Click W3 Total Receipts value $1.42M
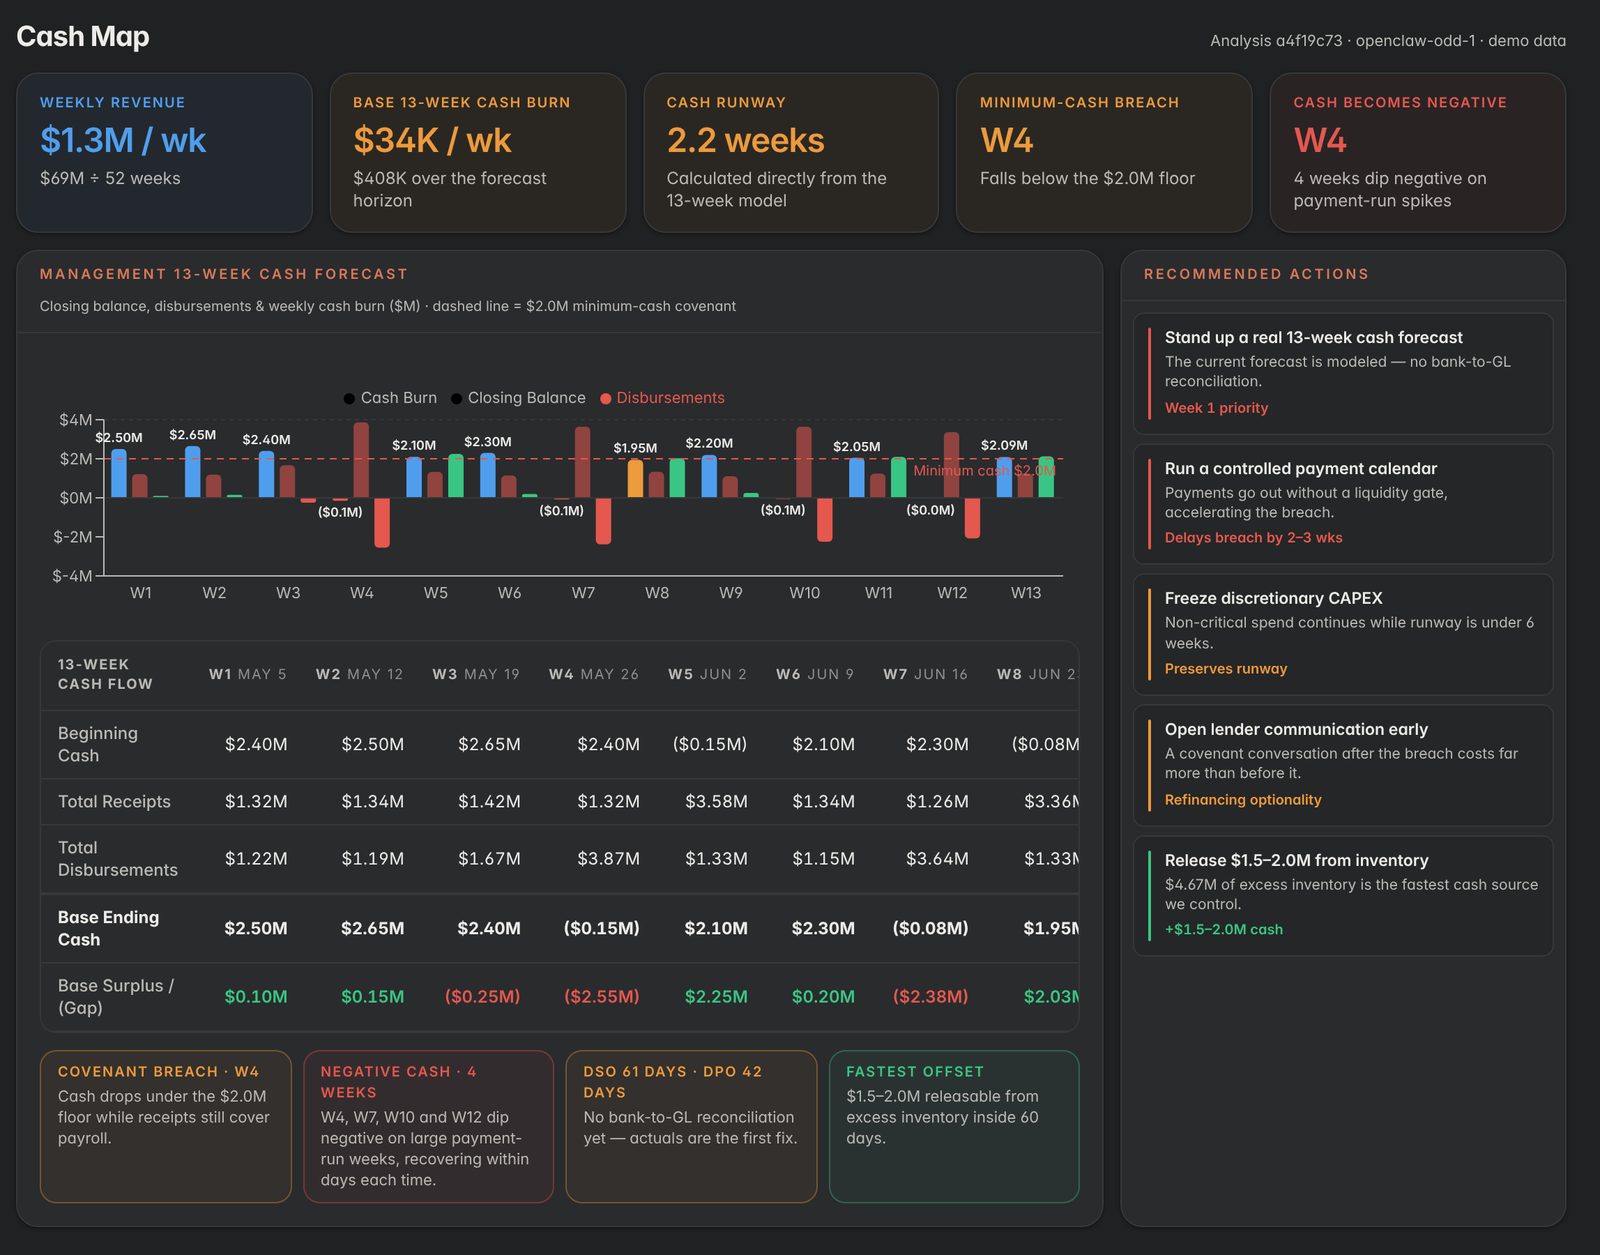Image resolution: width=1600 pixels, height=1255 pixels. [x=489, y=802]
